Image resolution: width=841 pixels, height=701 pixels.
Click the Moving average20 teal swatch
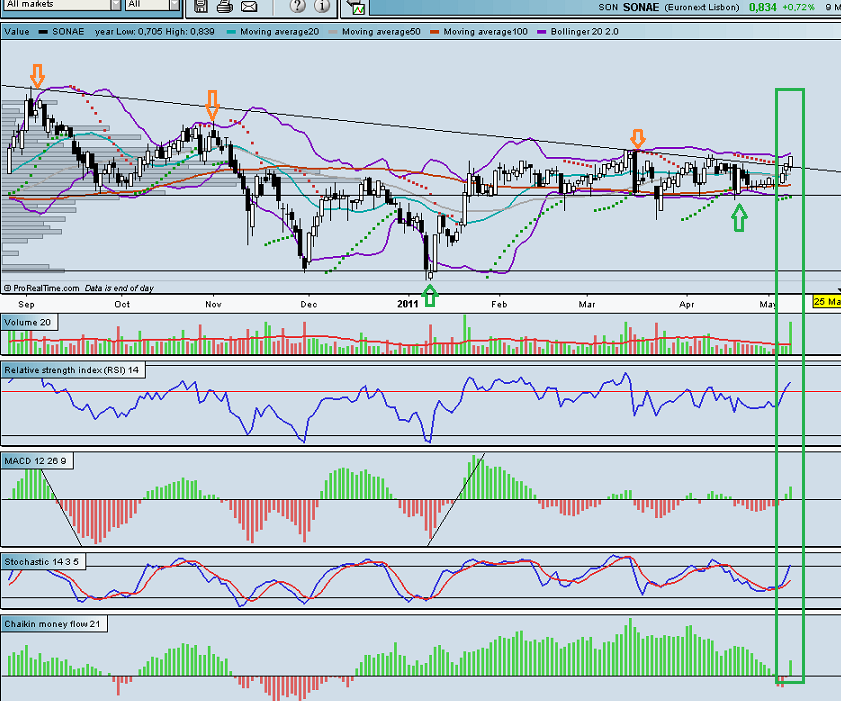231,32
